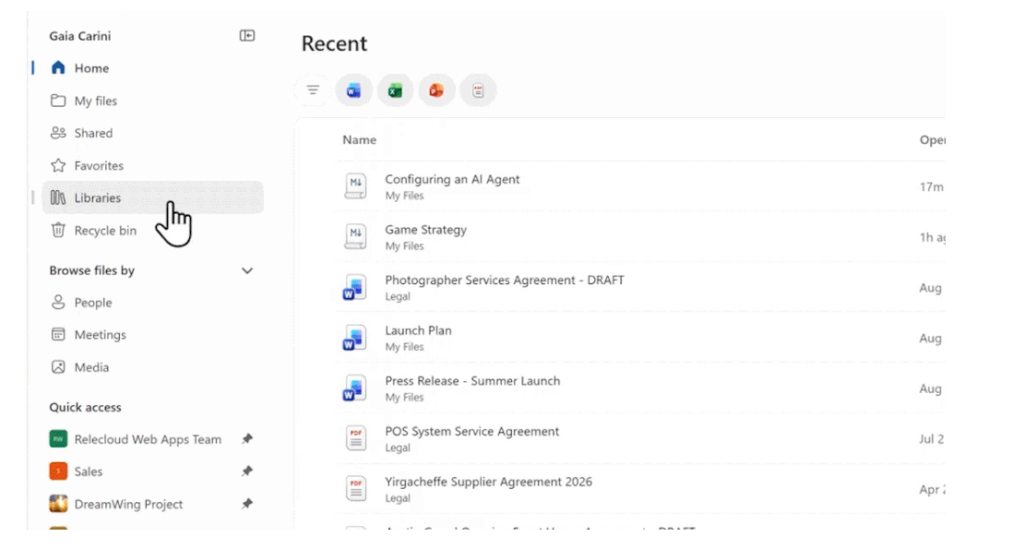The width and height of the screenshot is (1024, 549).
Task: Click markdown icon for Game Strategy
Action: point(355,237)
